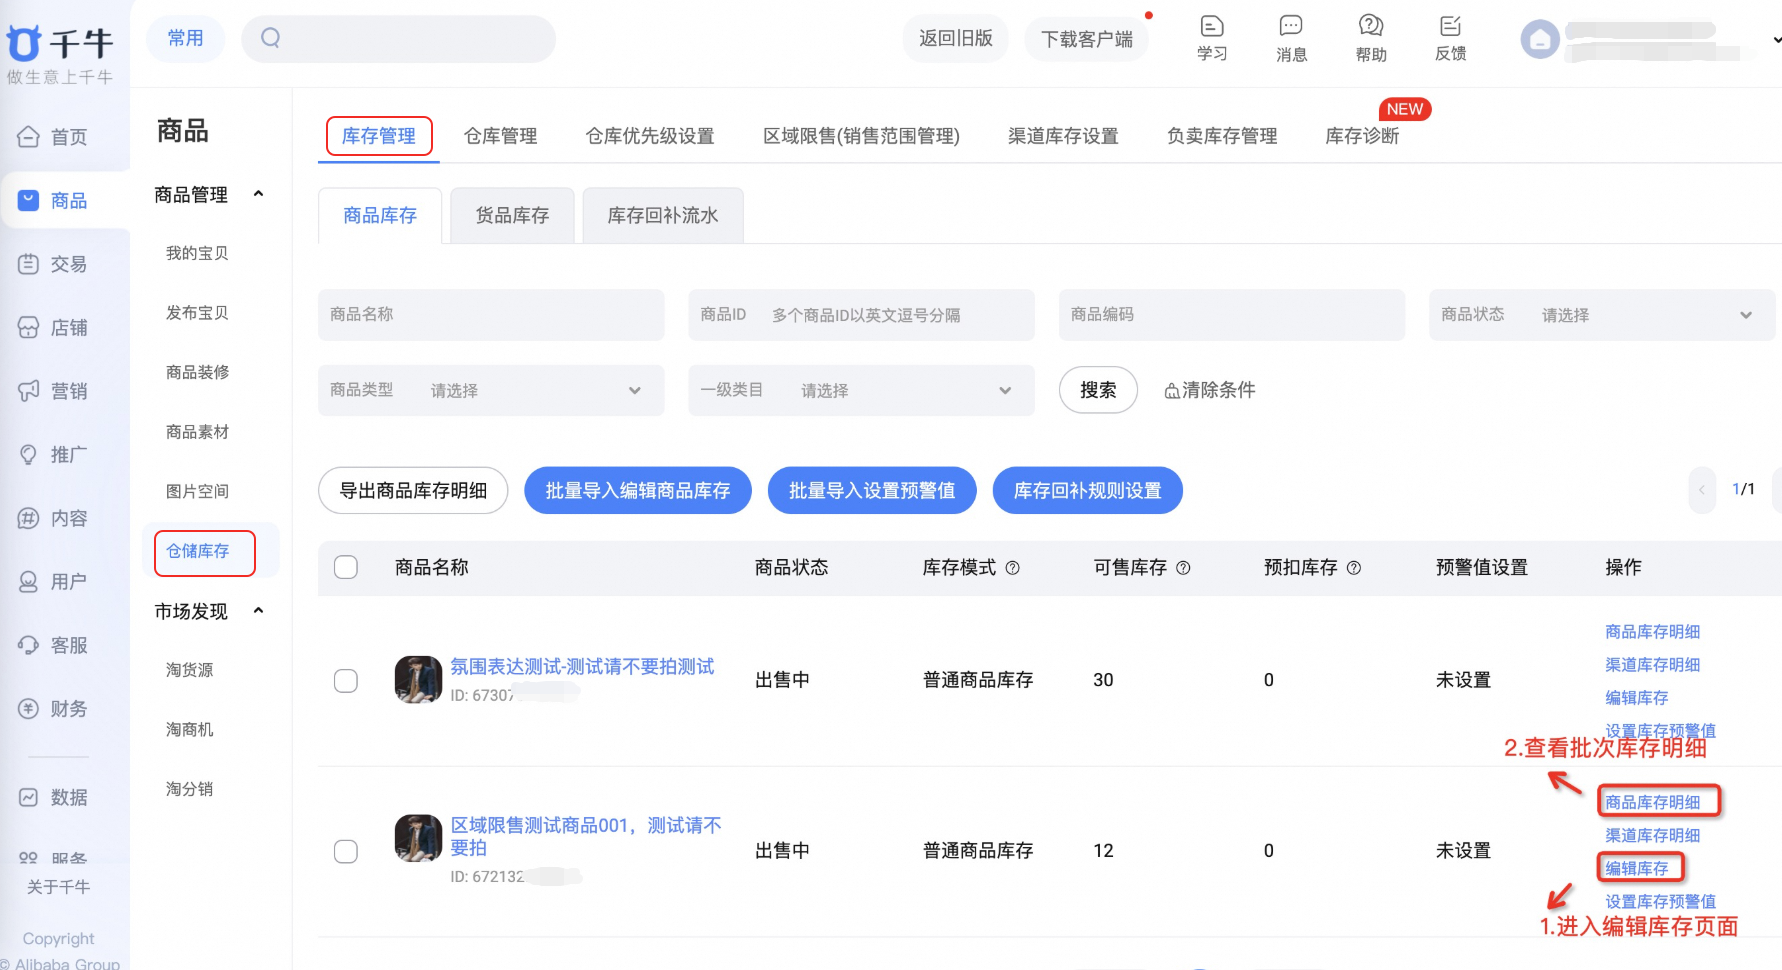The image size is (1782, 970).
Task: Collapse the 市场发现 menu group
Action: [258, 611]
